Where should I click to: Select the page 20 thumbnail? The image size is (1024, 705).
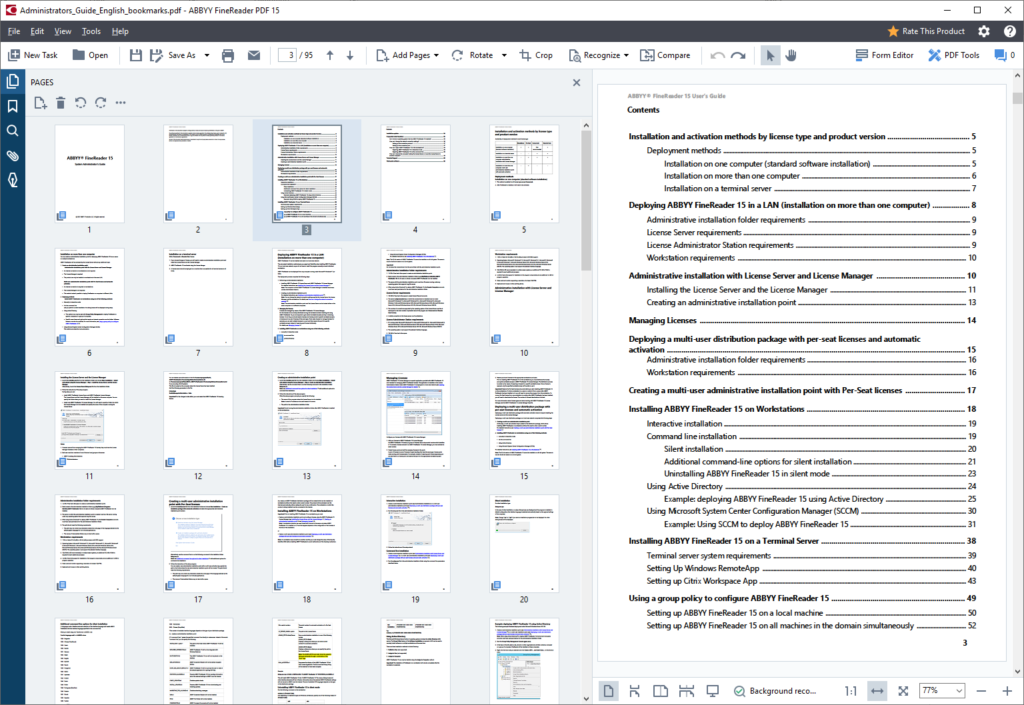524,544
